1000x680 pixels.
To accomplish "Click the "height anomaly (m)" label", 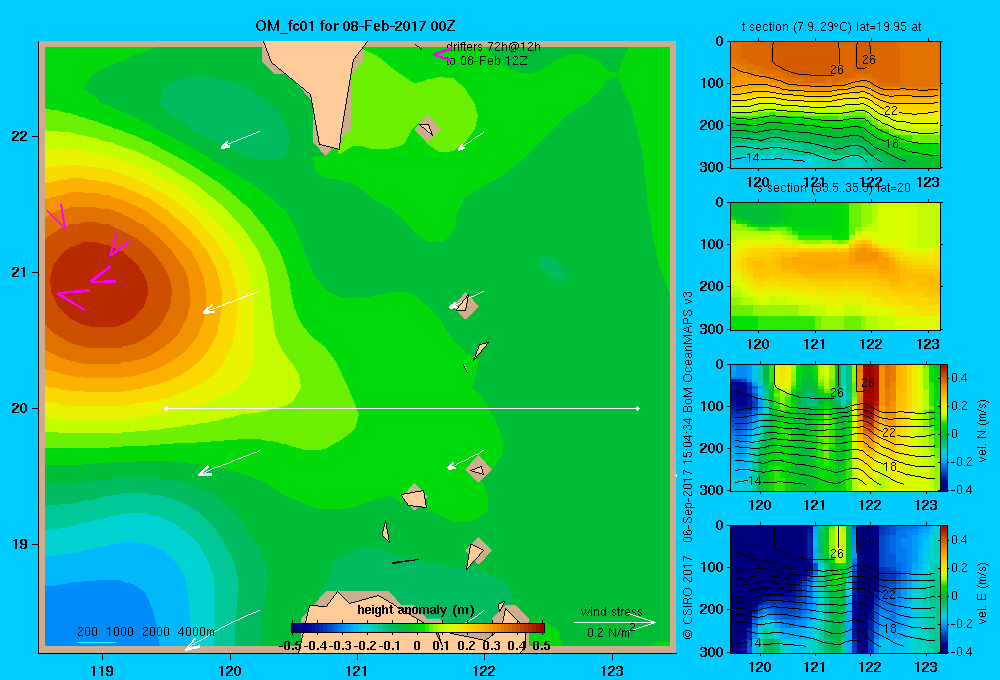I will coord(416,610).
